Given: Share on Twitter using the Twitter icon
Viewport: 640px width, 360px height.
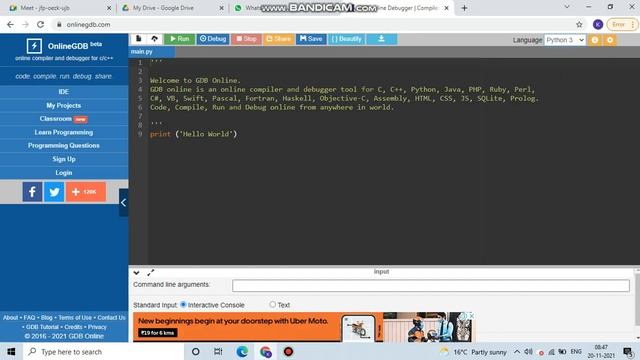Looking at the screenshot, I should (x=54, y=192).
